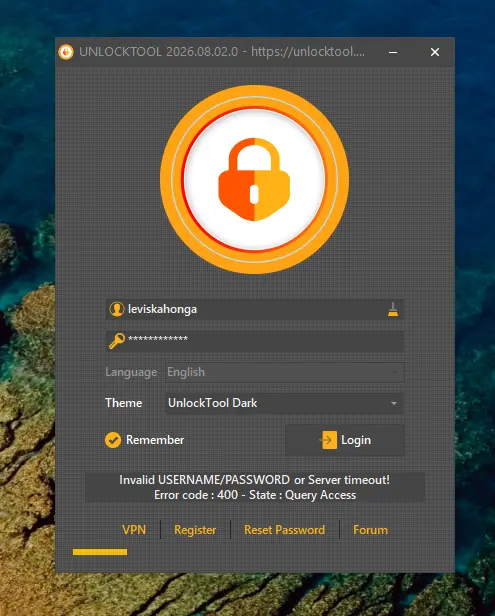Click the yellow progress bar

click(x=100, y=552)
